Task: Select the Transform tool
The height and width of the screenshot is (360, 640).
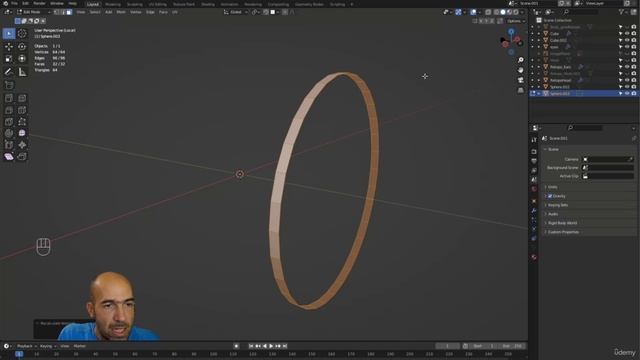Action: [22, 59]
